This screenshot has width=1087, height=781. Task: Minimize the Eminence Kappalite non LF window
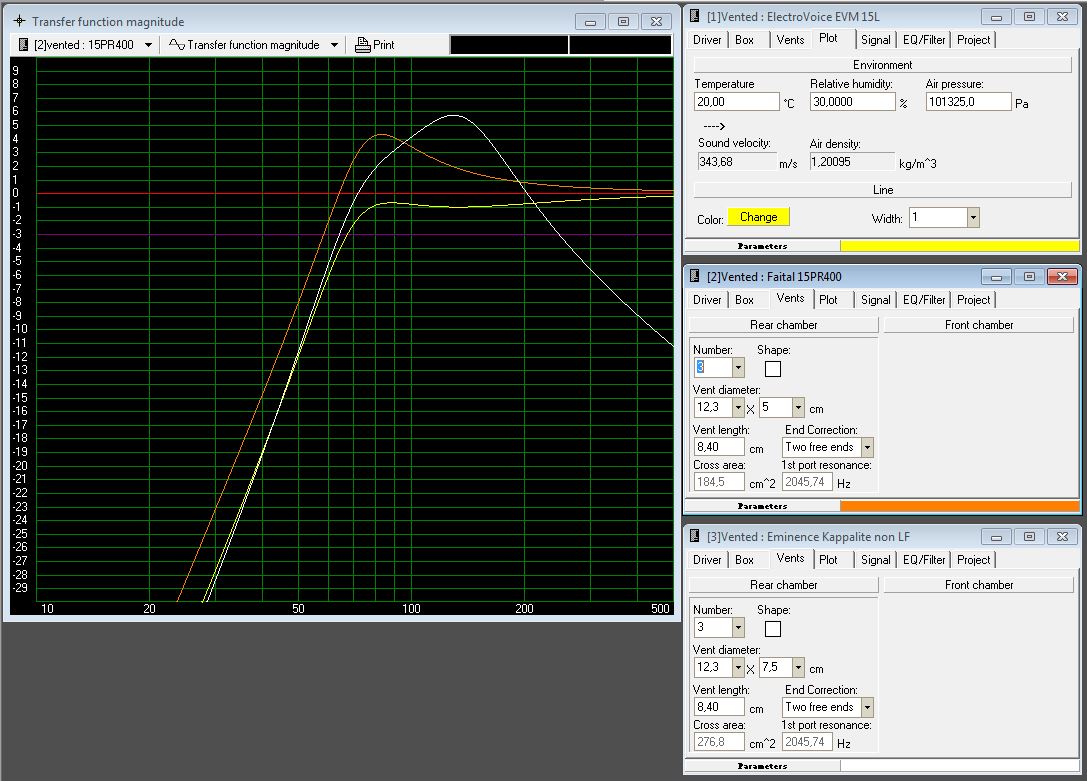[x=996, y=537]
